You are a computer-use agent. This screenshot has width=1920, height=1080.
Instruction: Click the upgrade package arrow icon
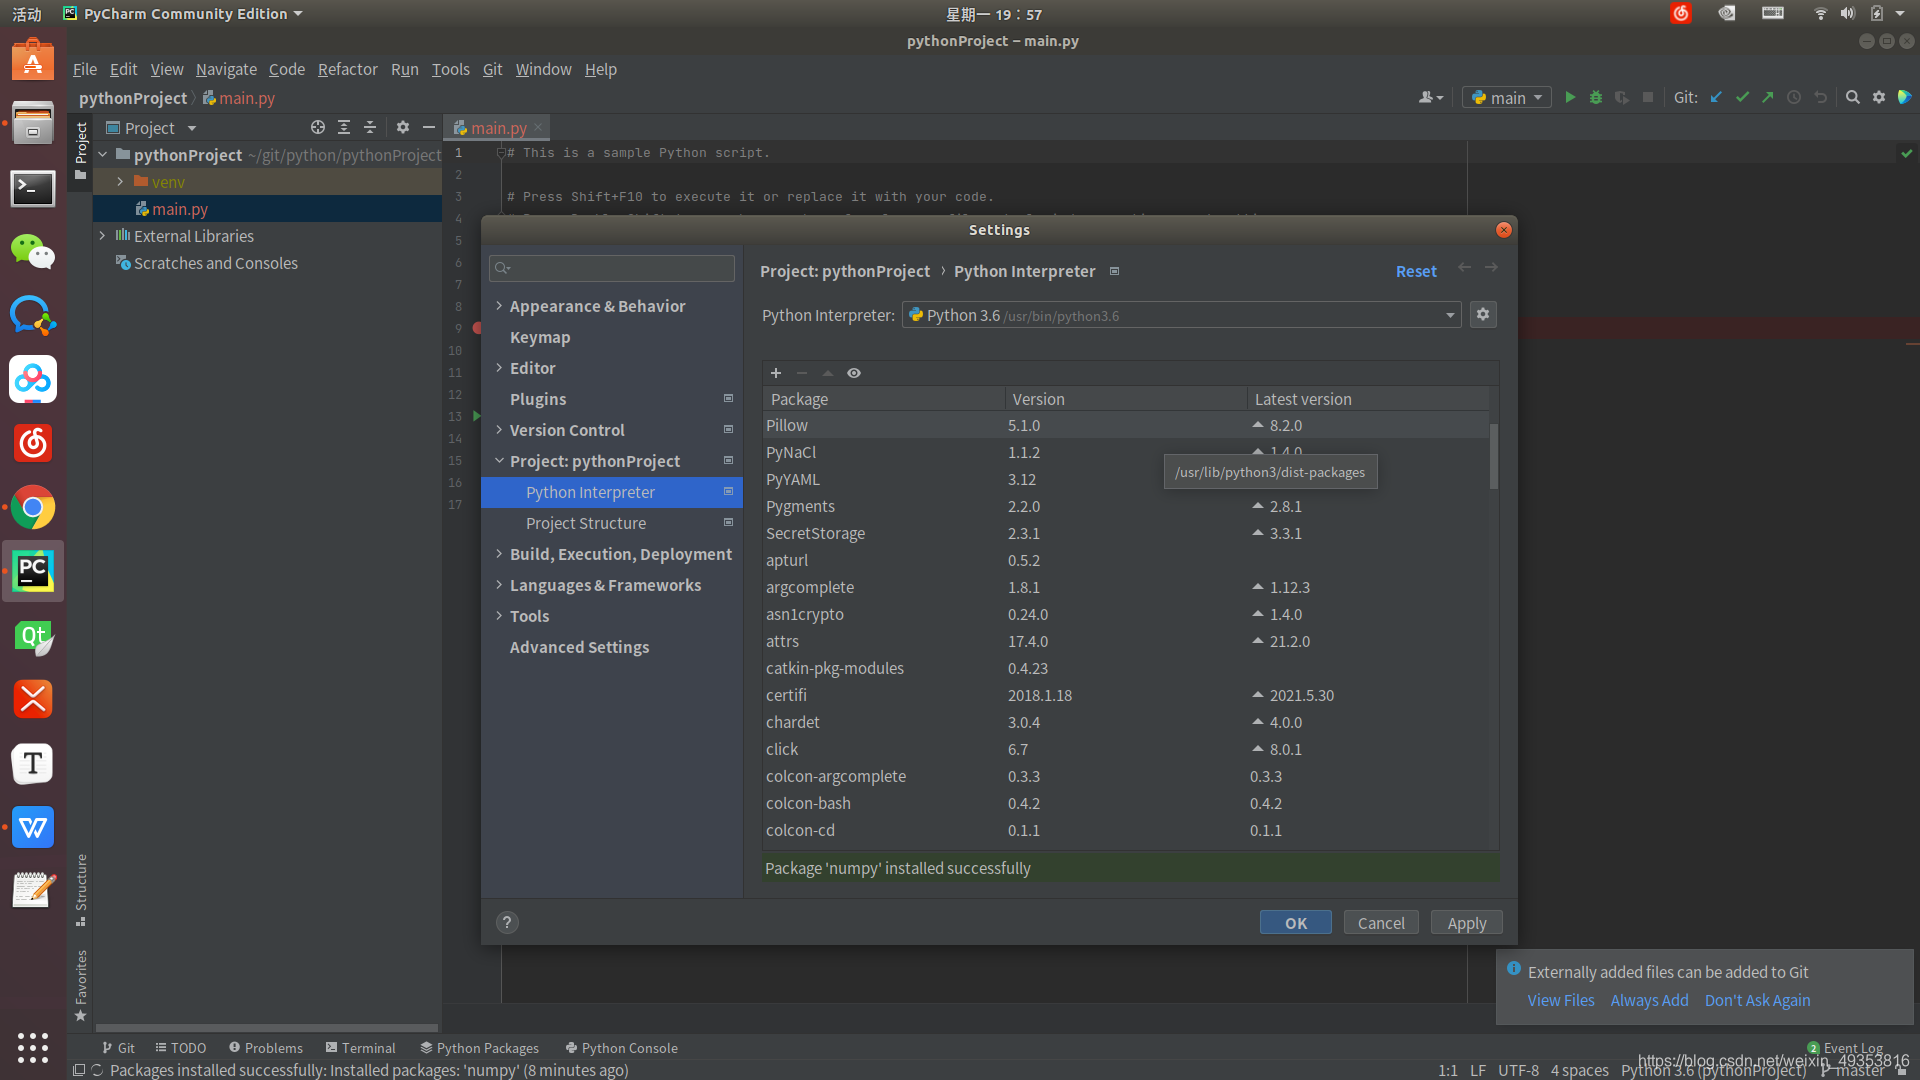pyautogui.click(x=828, y=373)
